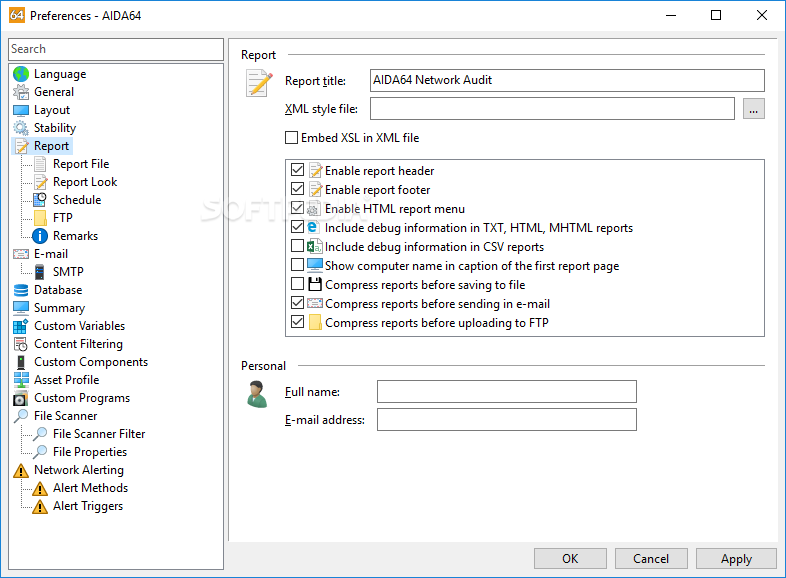Enable Embed XSL in XML file
Viewport: 786px width, 578px height.
(x=291, y=137)
